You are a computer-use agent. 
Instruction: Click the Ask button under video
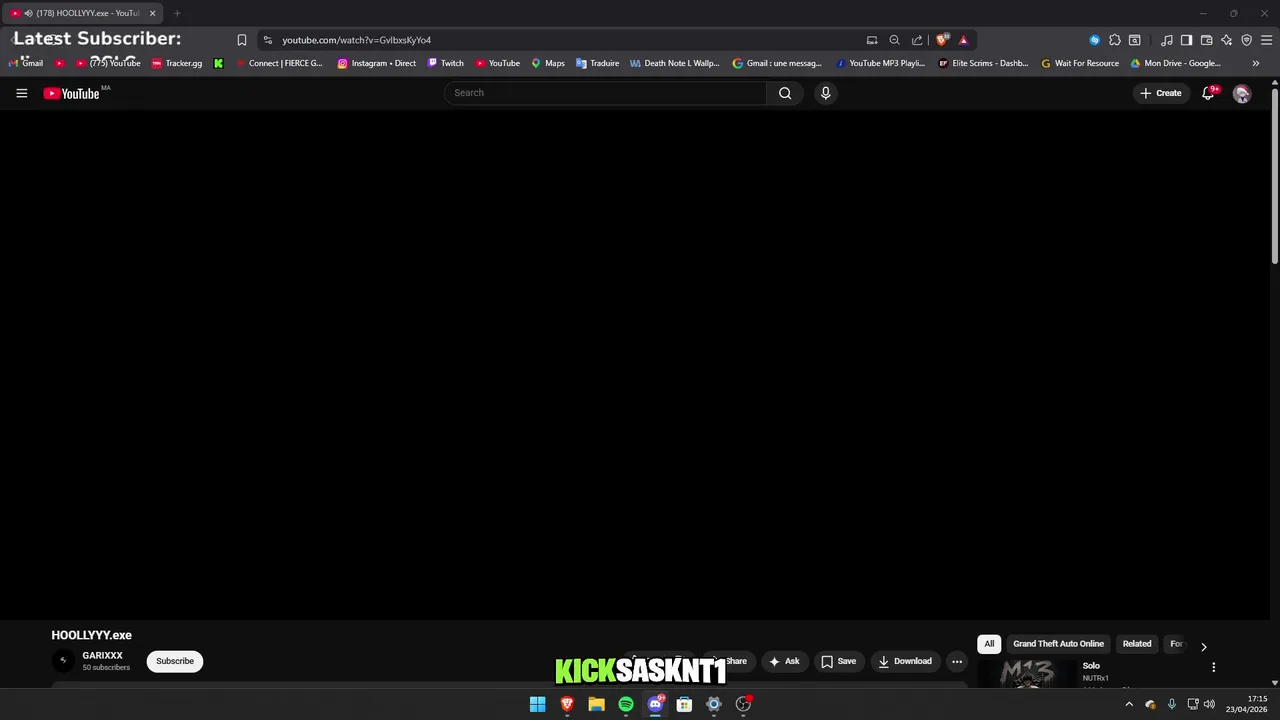pos(784,661)
